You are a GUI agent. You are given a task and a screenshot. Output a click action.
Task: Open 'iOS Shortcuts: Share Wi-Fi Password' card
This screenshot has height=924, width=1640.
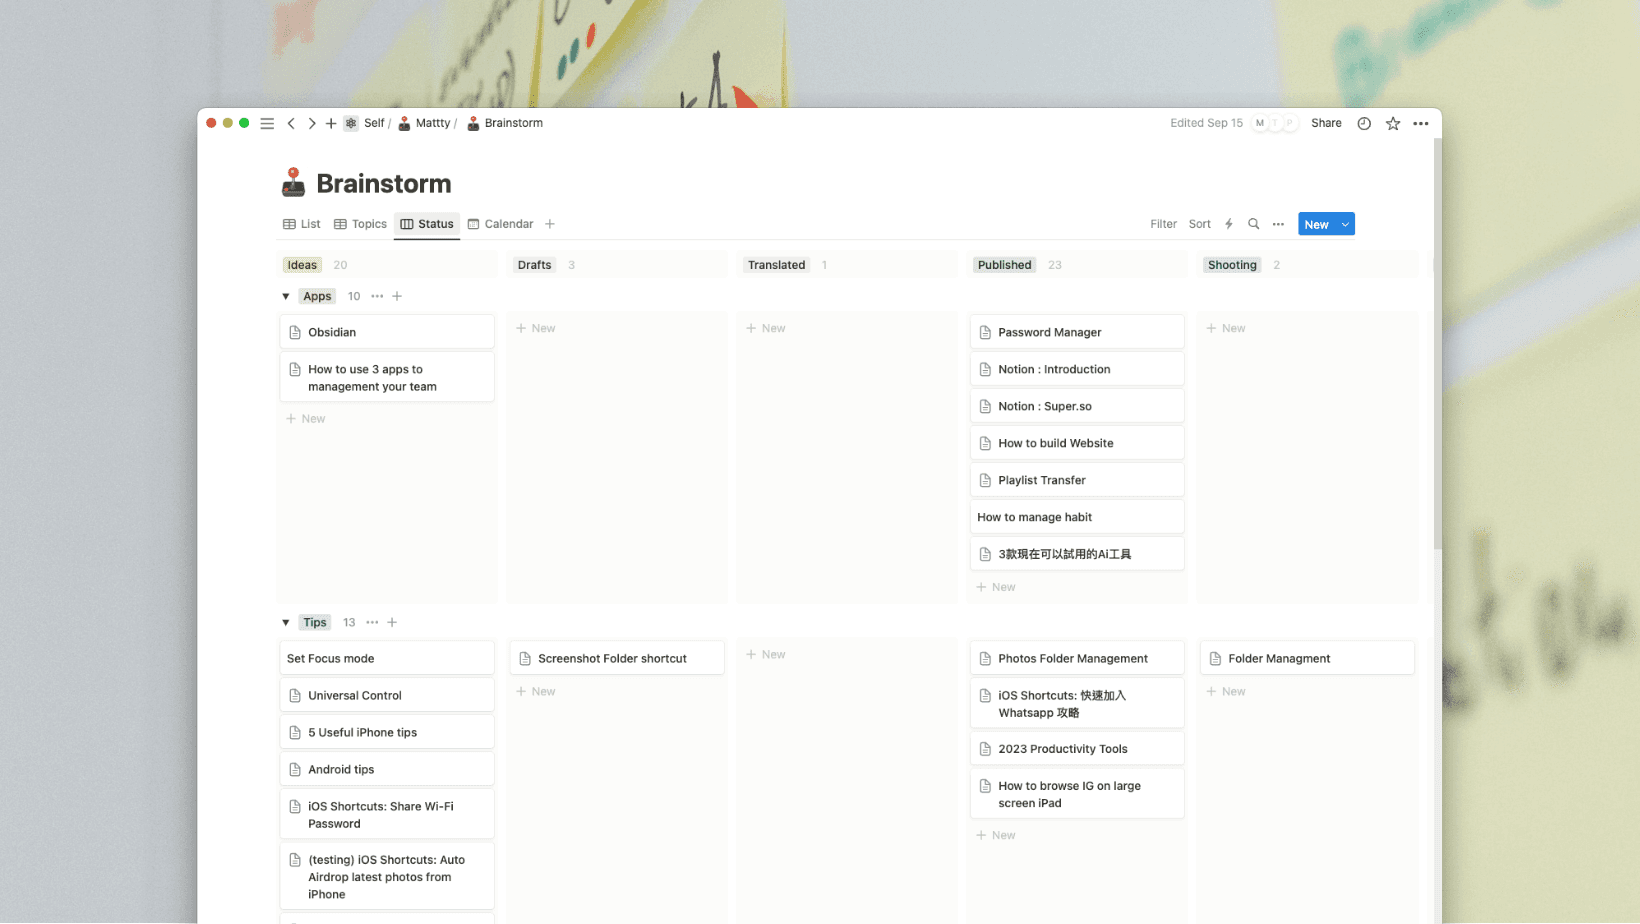387,814
